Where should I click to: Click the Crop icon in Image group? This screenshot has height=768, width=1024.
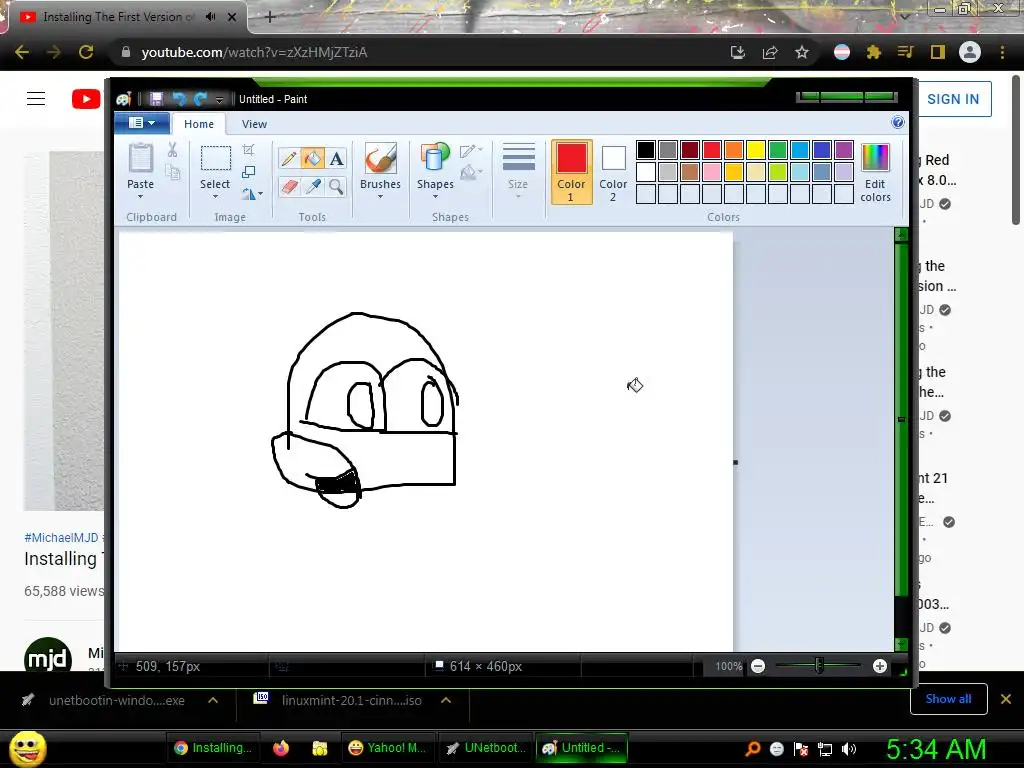(x=248, y=150)
